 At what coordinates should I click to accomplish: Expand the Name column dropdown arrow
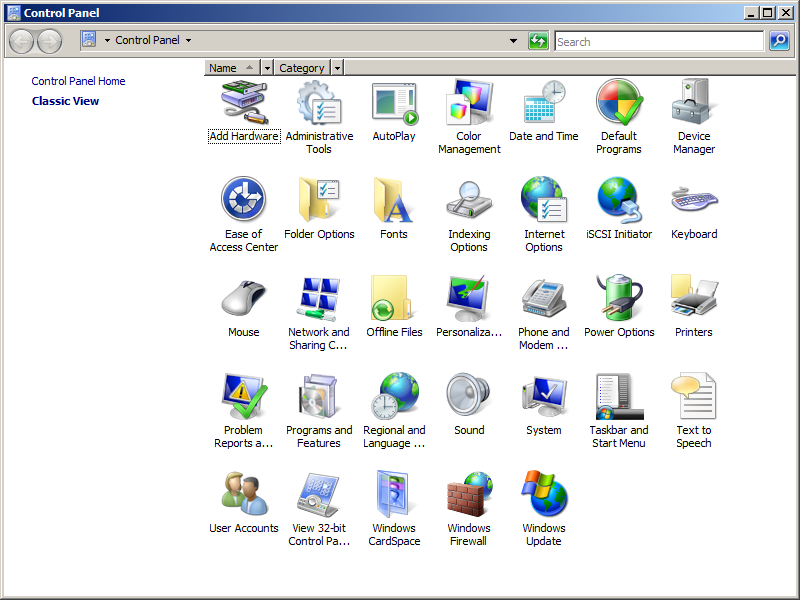(x=267, y=68)
